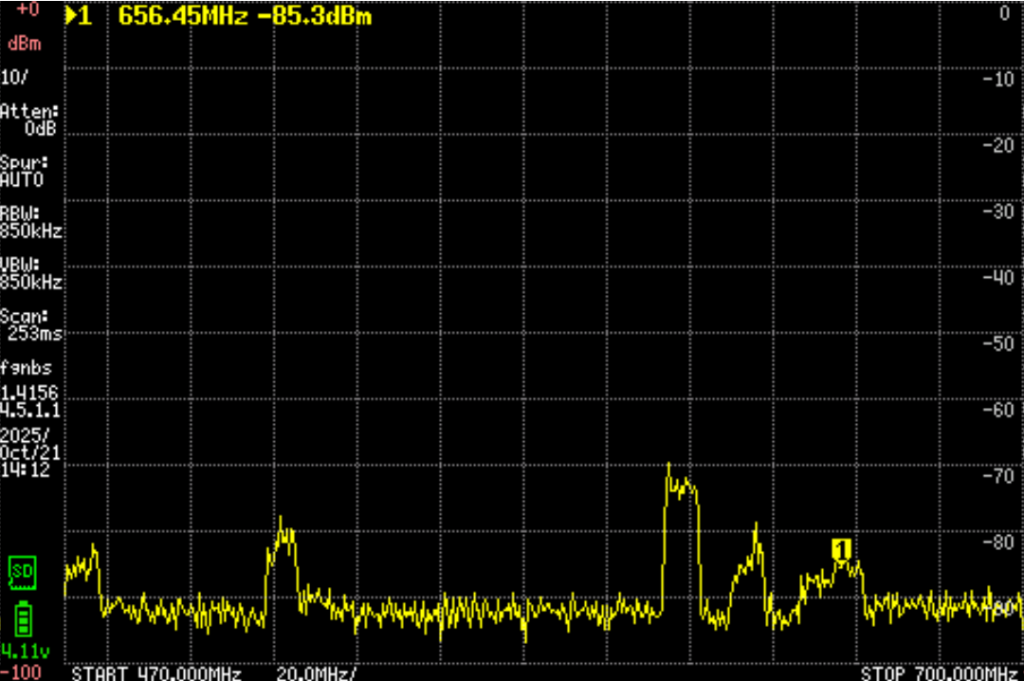This screenshot has width=1024, height=681.
Task: Open the RBW: 850kHz setting
Action: click(x=31, y=222)
